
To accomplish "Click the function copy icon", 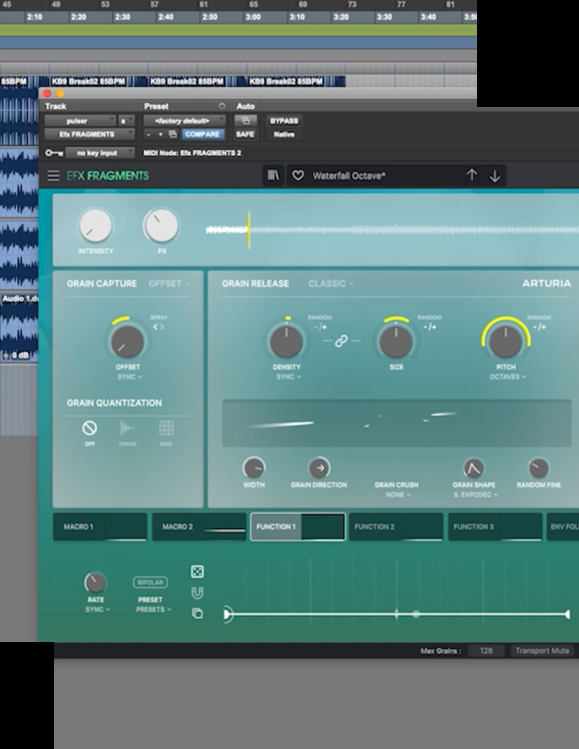I will (x=197, y=613).
